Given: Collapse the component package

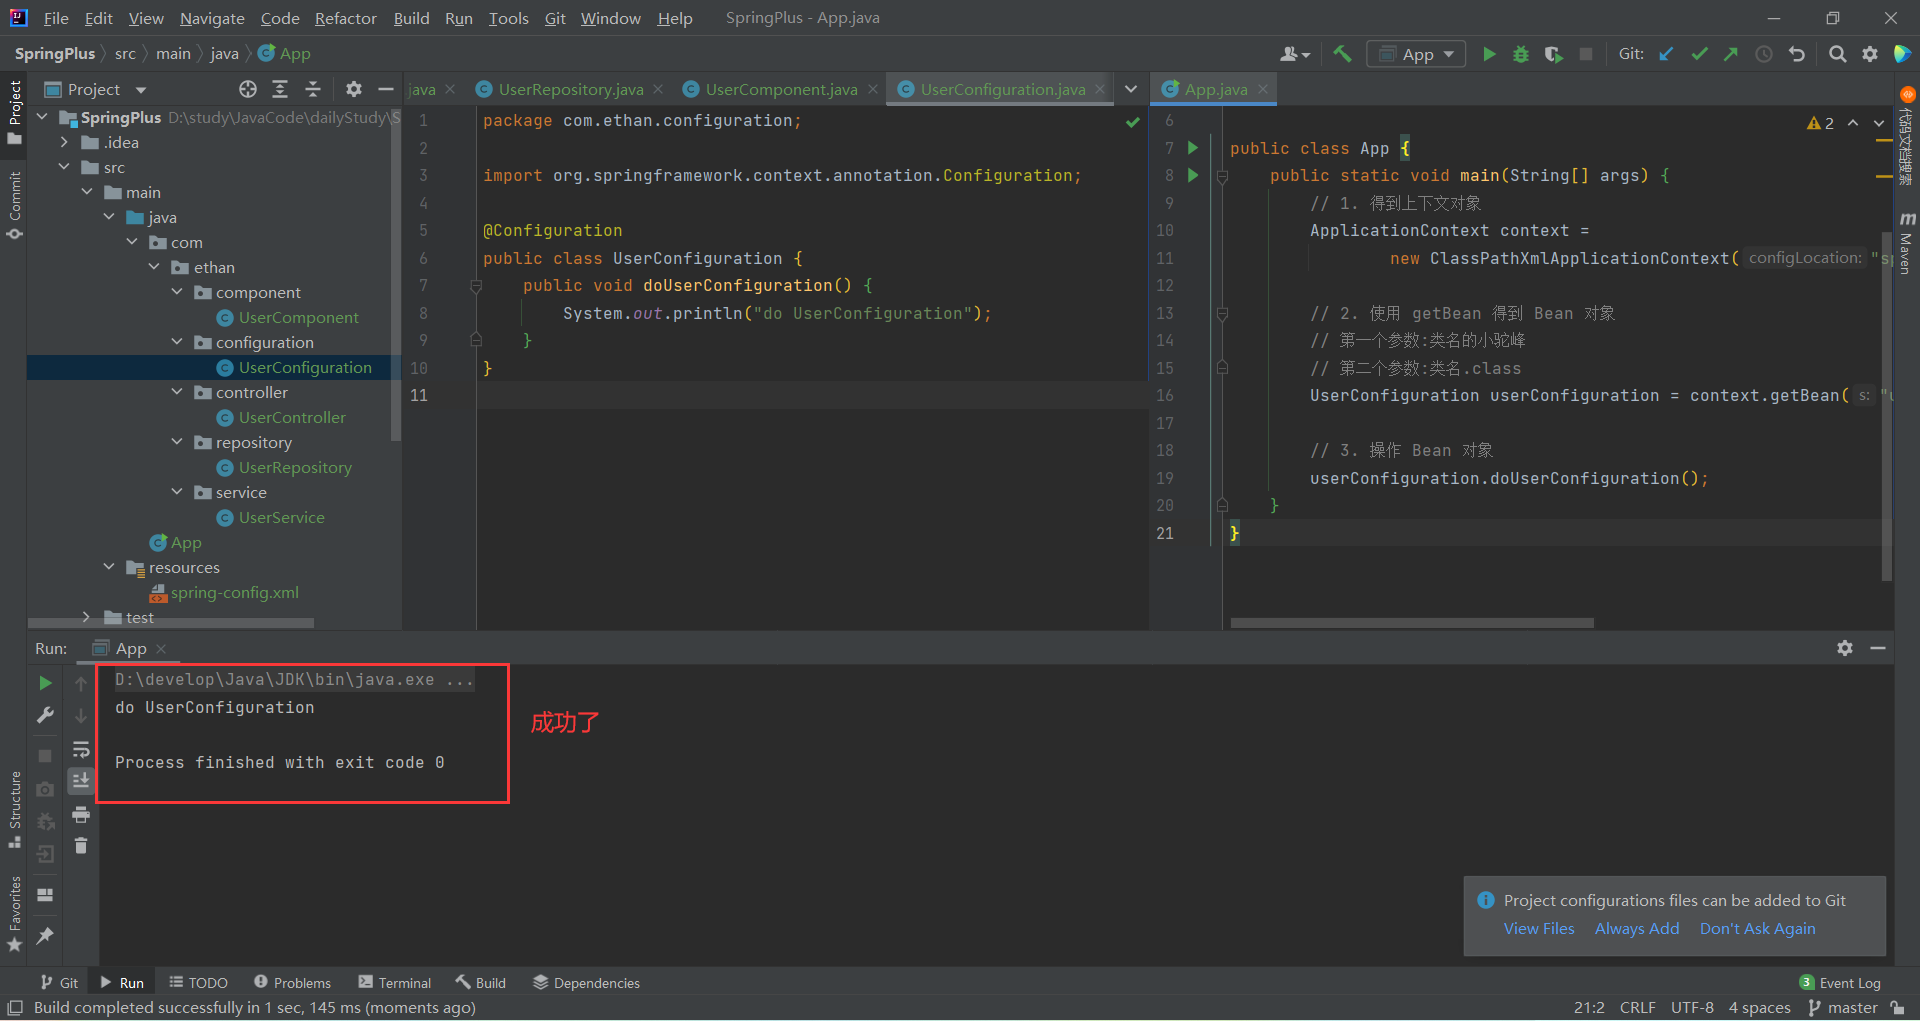Looking at the screenshot, I should click(x=177, y=292).
